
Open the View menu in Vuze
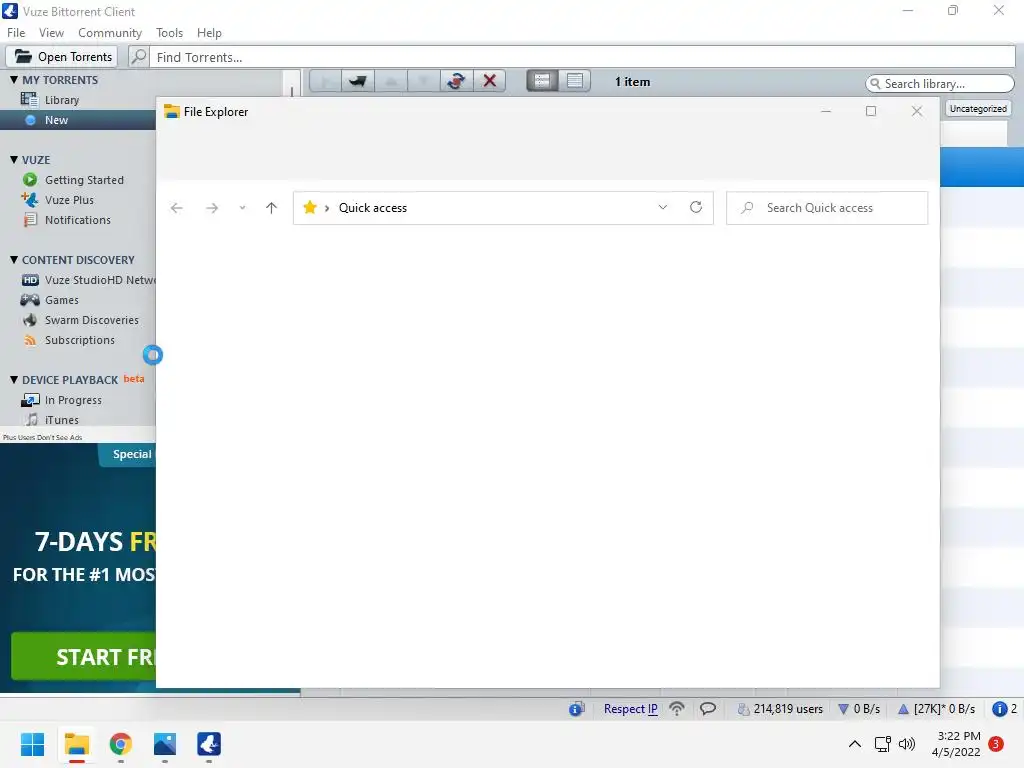coord(51,33)
